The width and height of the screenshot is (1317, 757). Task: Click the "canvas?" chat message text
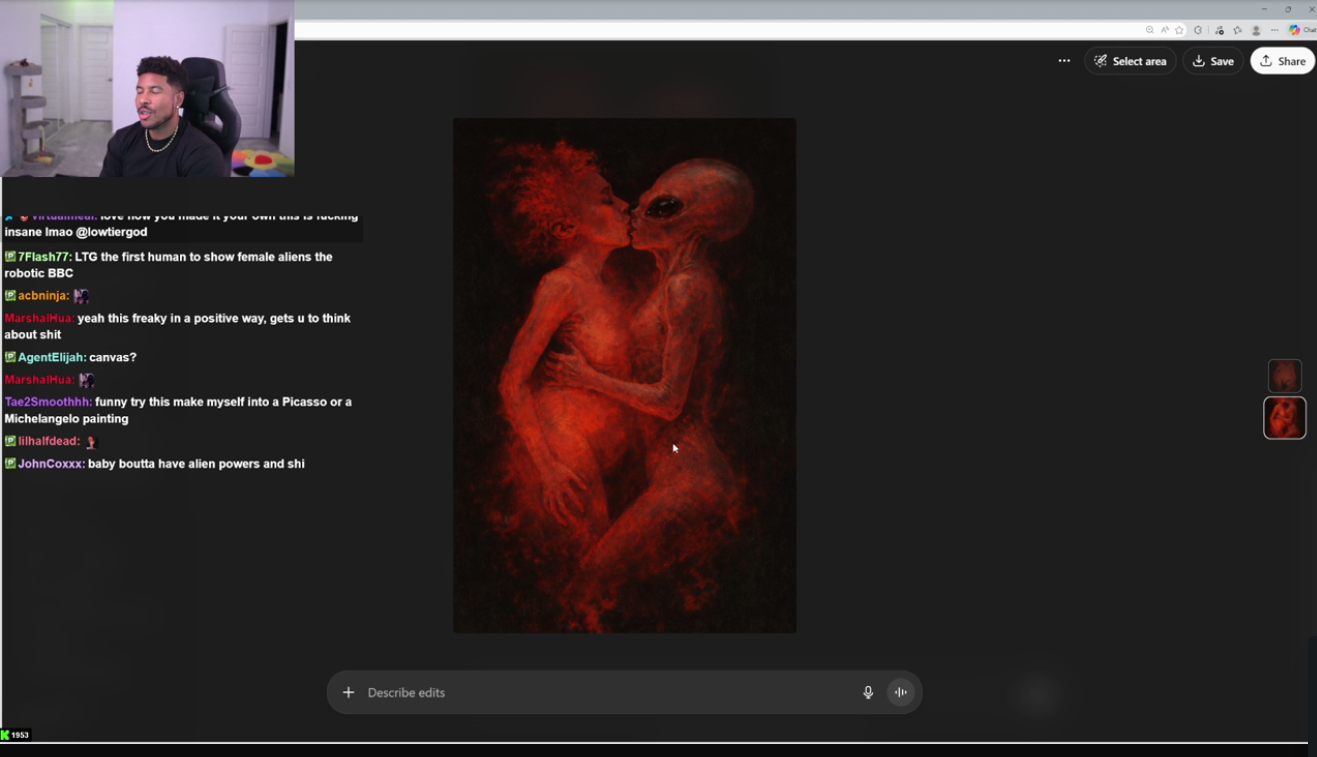click(113, 357)
